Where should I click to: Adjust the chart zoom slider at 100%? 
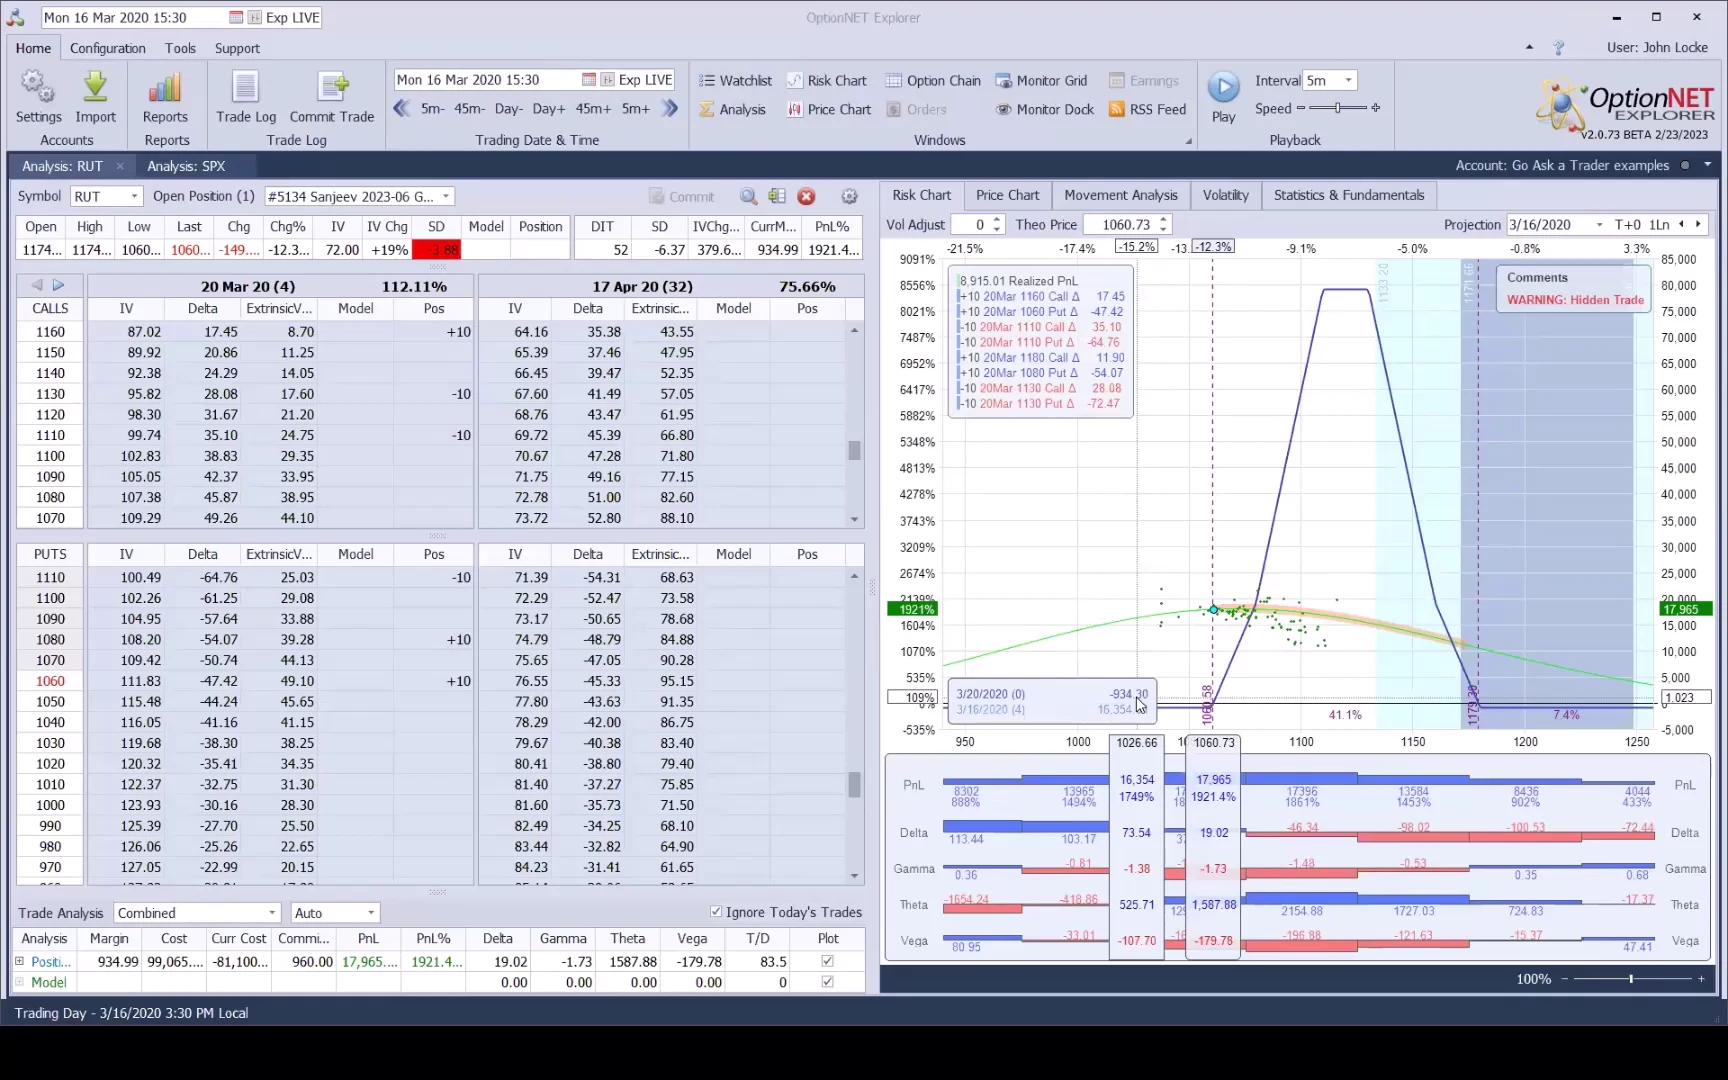(x=1631, y=979)
